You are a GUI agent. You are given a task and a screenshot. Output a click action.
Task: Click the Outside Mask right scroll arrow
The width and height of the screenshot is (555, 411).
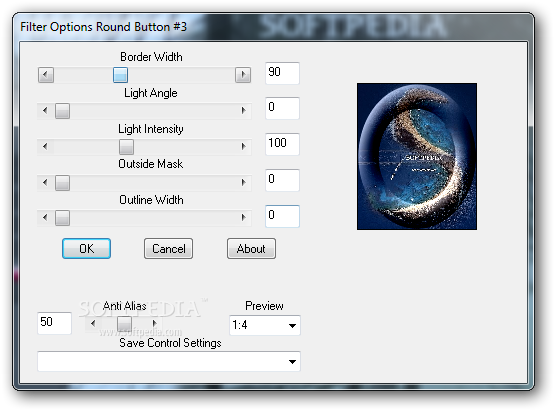243,183
